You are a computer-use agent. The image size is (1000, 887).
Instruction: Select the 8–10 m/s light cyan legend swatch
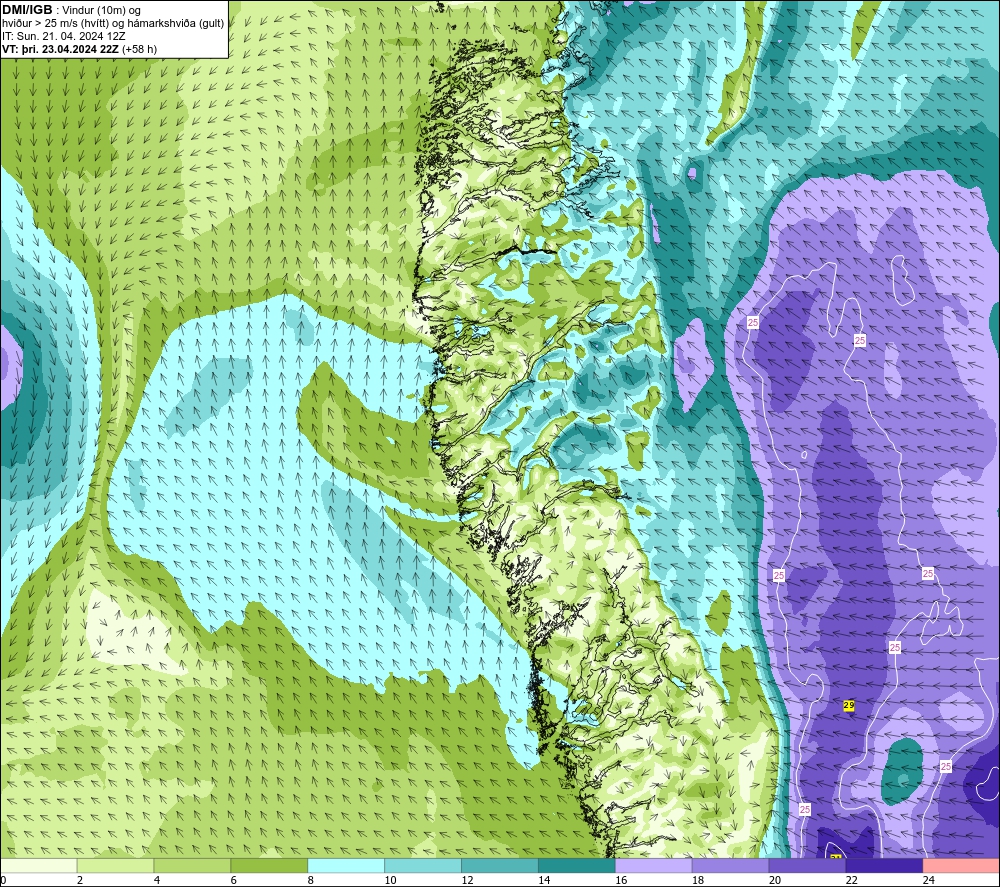tap(346, 866)
